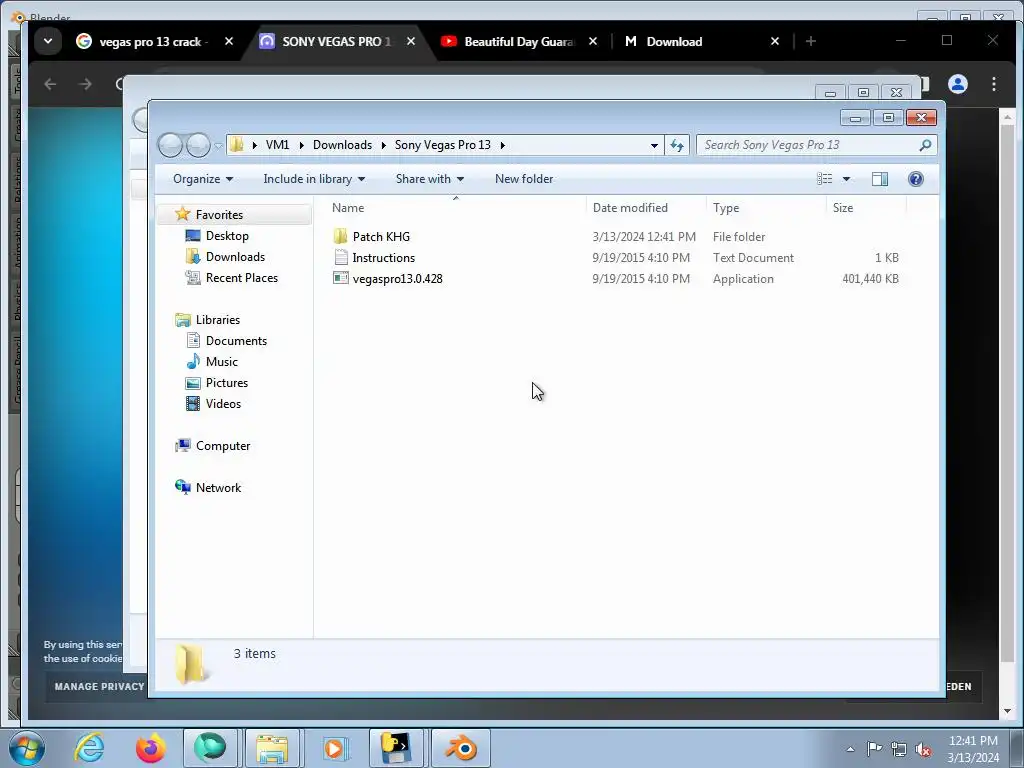1024x768 pixels.
Task: Open Include in library dropdown
Action: [x=314, y=179]
